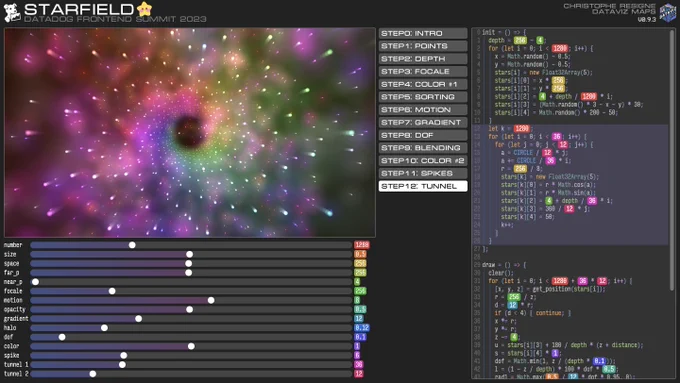Image resolution: width=680 pixels, height=383 pixels.
Task: Click the tunnel 2 slider handle
Action: (x=93, y=374)
